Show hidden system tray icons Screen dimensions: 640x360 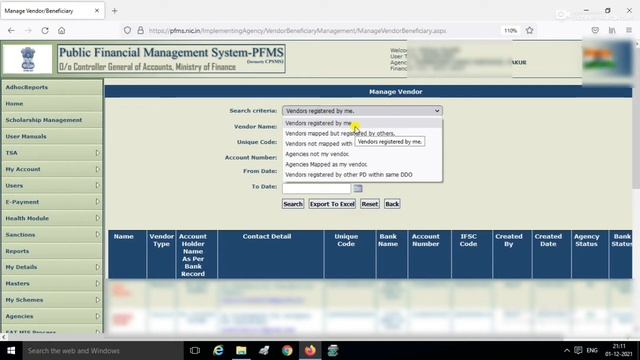click(567, 351)
